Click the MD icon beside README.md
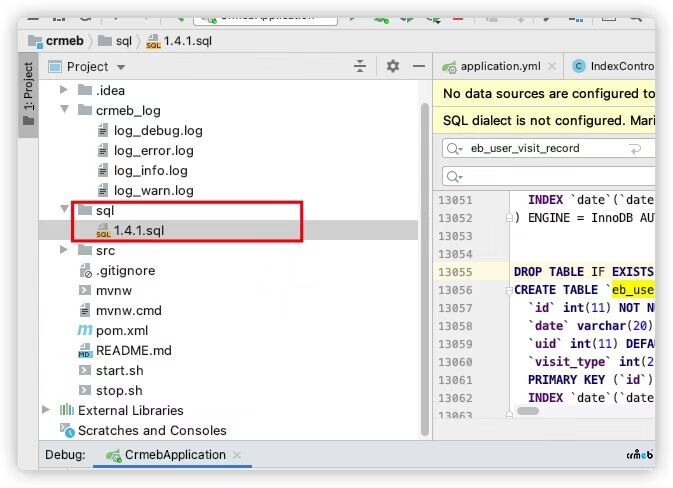This screenshot has width=673, height=488. [85, 351]
